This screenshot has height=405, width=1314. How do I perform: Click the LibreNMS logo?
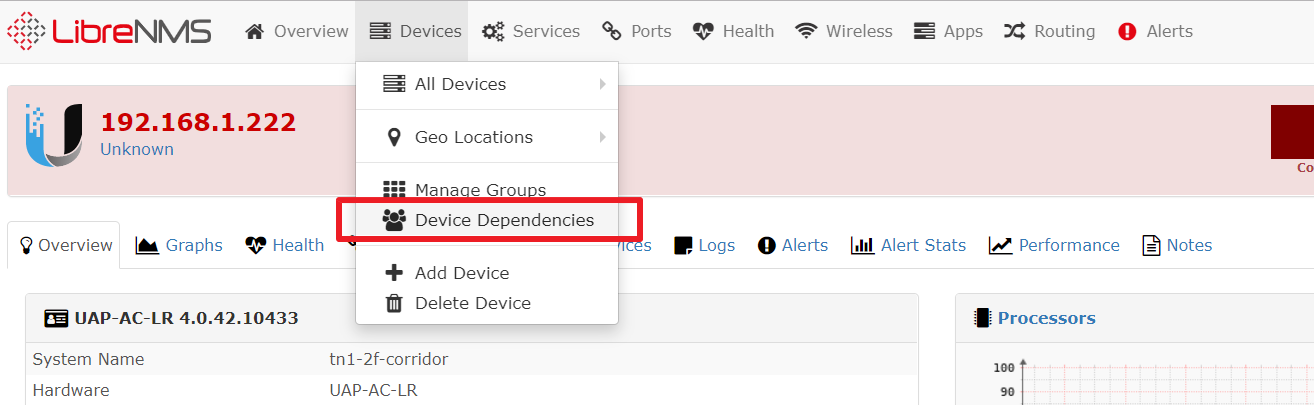point(109,31)
